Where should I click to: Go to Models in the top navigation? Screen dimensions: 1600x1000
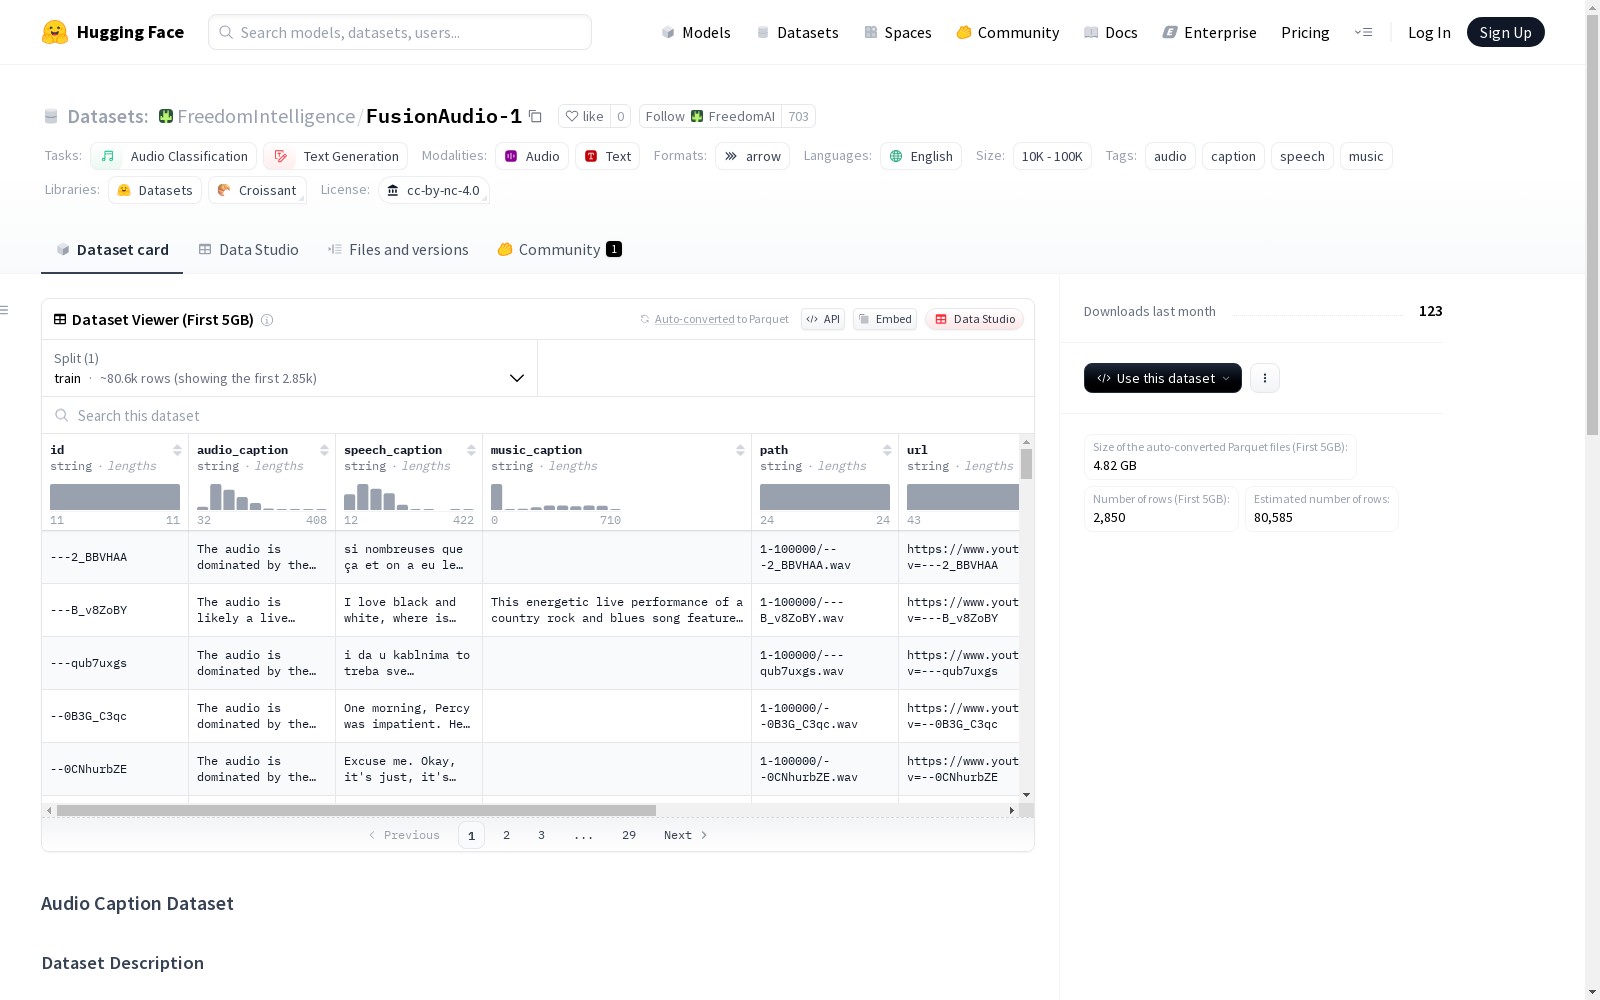(696, 32)
